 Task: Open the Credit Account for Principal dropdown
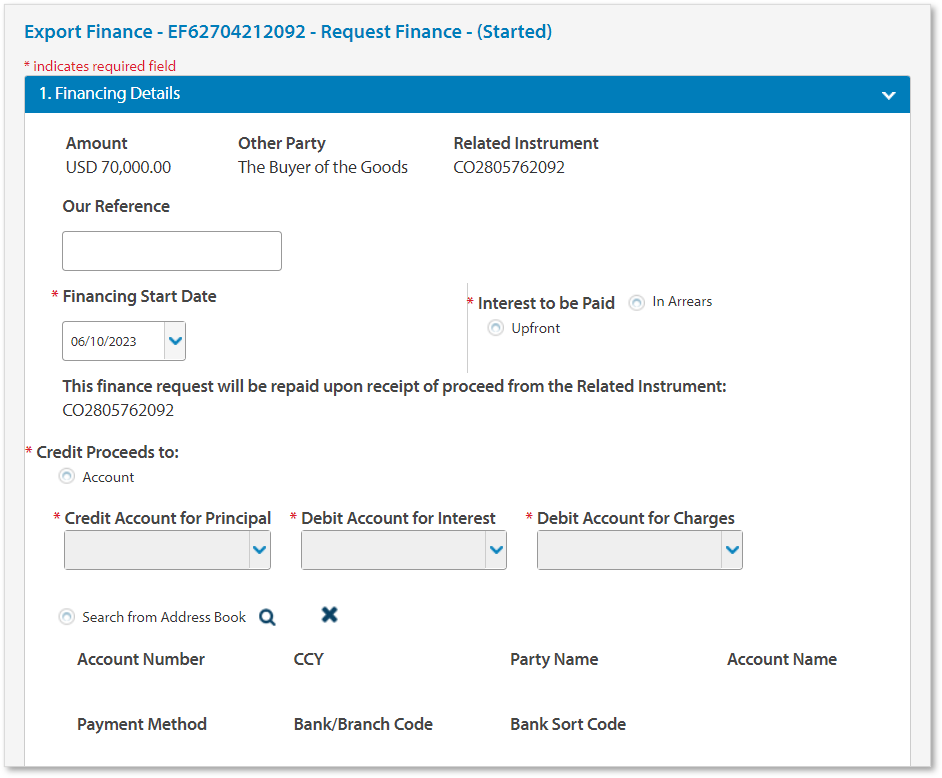(x=256, y=549)
